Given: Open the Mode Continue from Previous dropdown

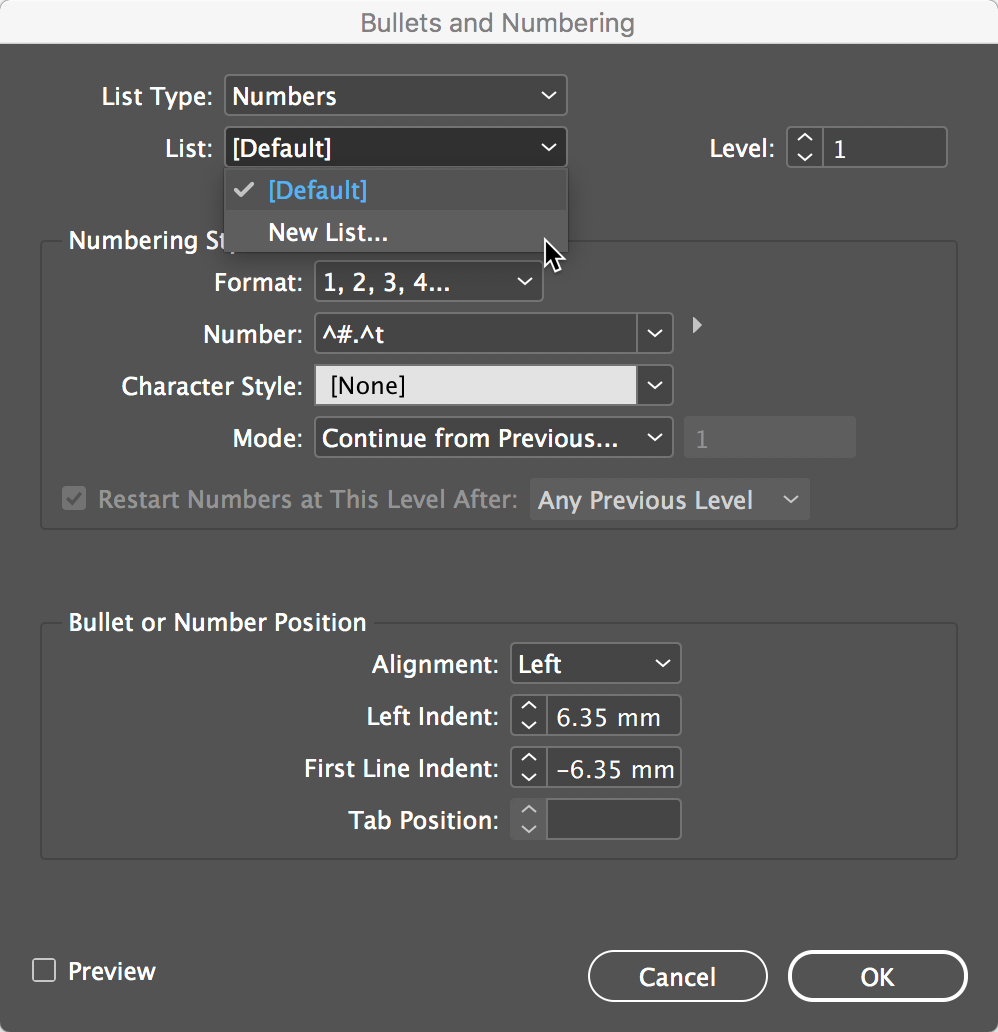Looking at the screenshot, I should 494,437.
